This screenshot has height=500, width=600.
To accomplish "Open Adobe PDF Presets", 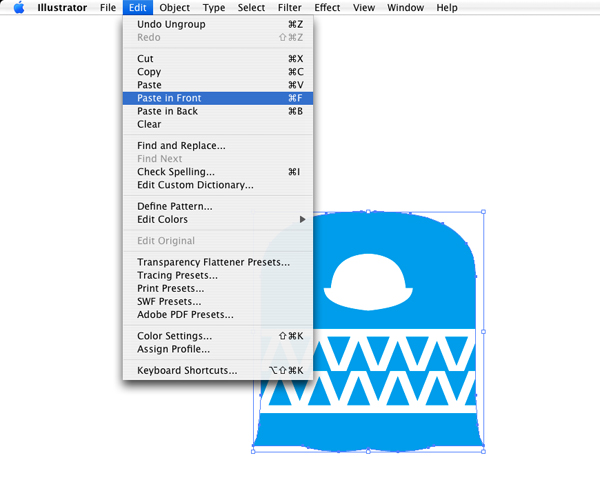I will coord(218,314).
